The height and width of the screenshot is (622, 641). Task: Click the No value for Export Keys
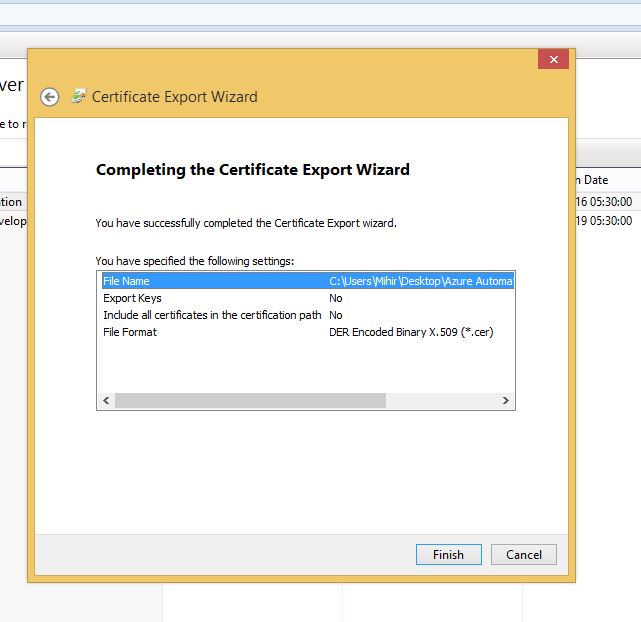pos(336,298)
